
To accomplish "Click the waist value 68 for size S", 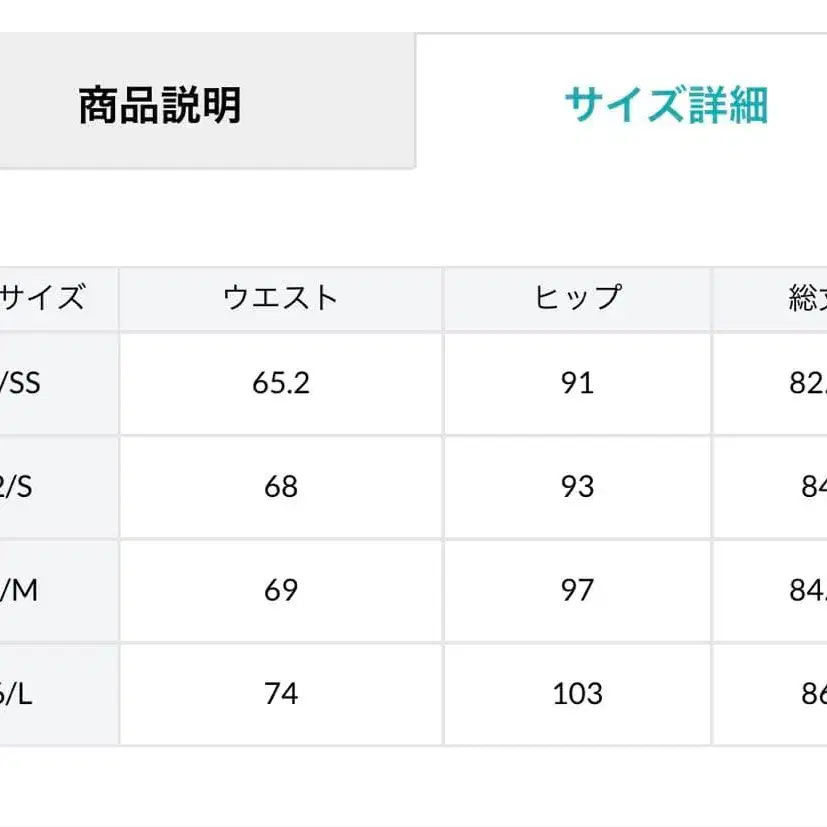I will 280,486.
